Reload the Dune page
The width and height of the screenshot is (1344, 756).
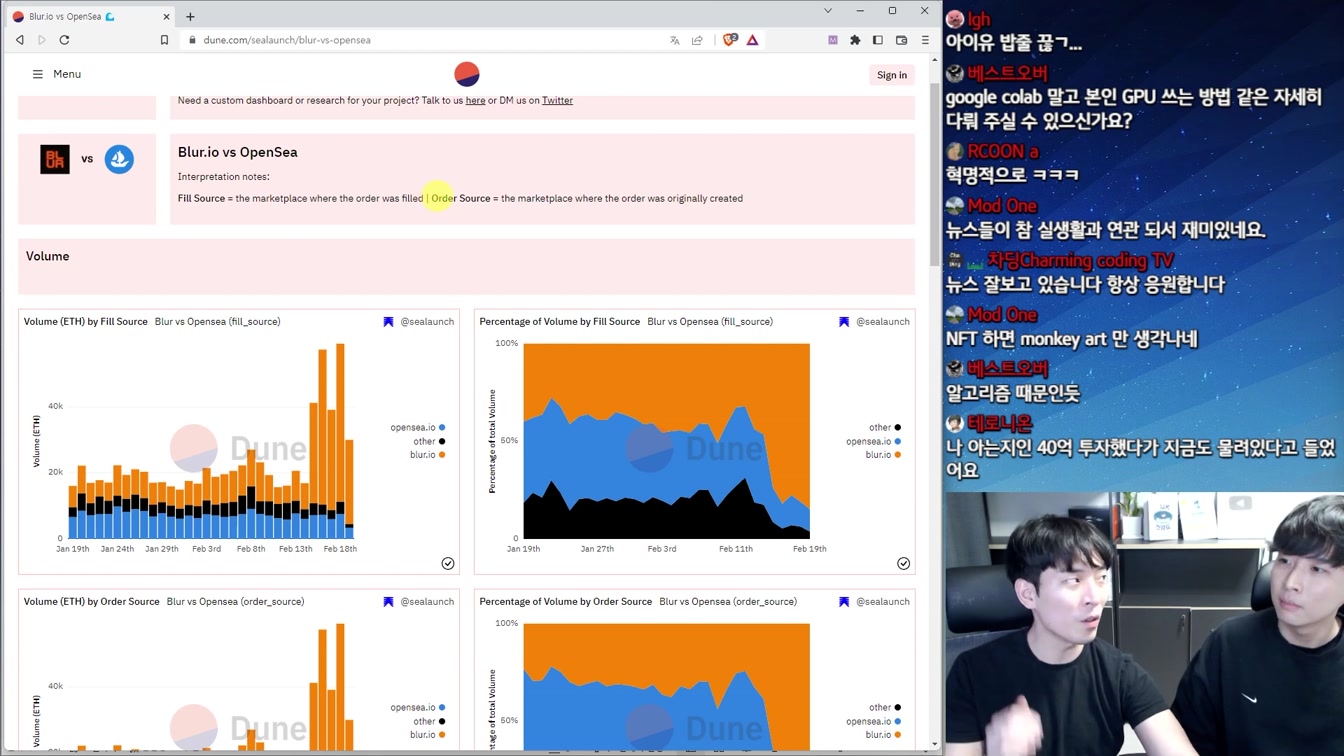[x=64, y=40]
